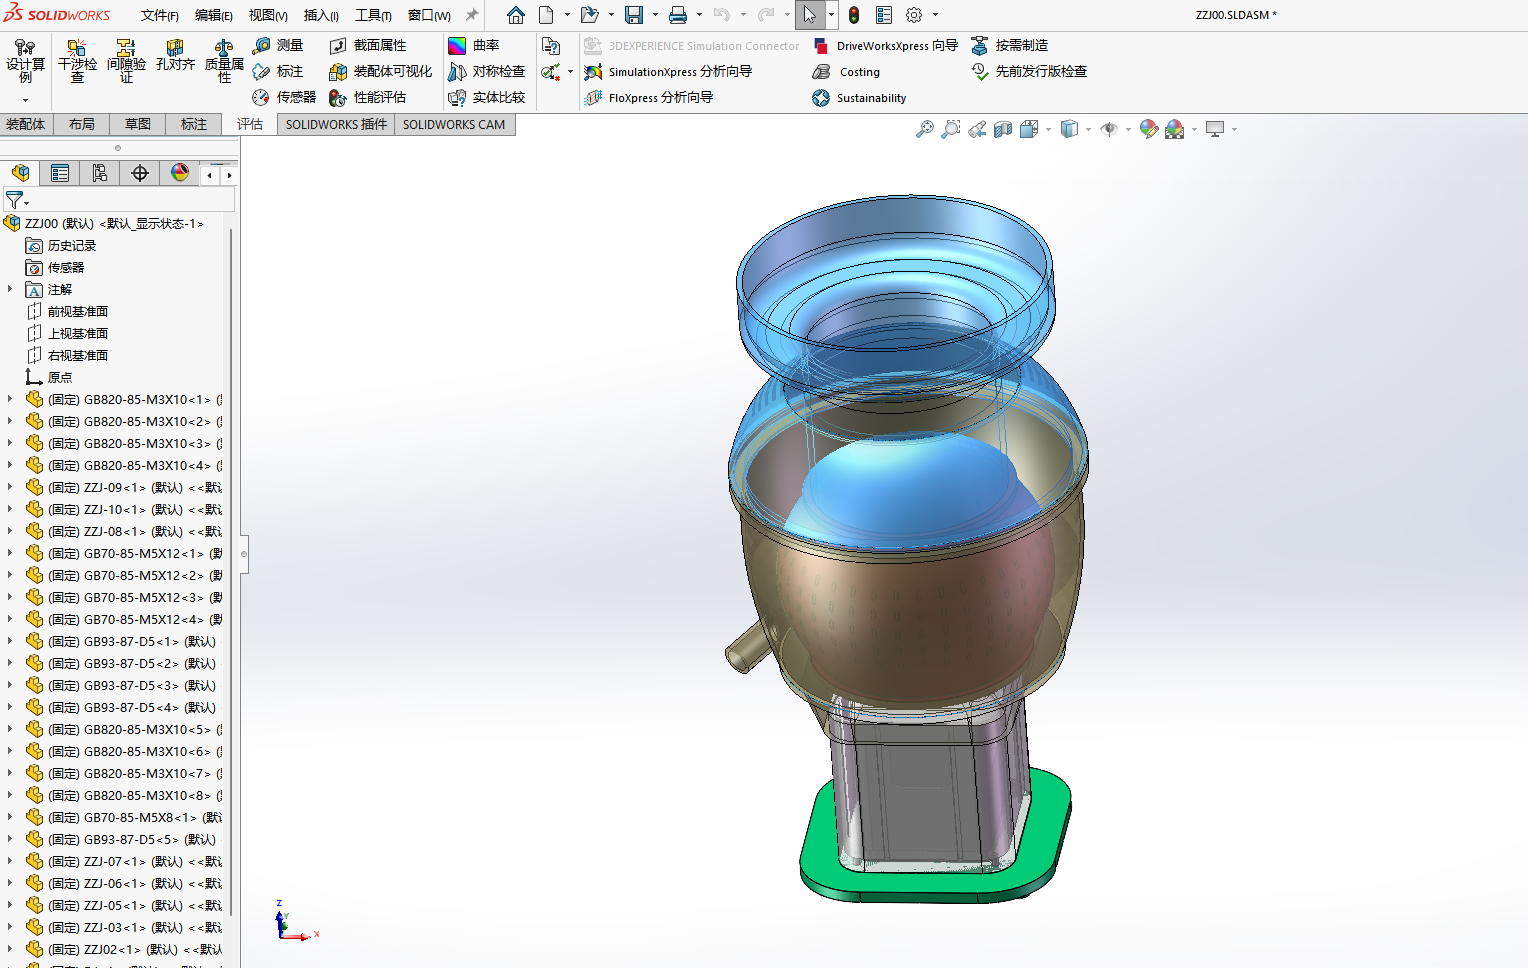1528x968 pixels.
Task: Open the Apply Scene dropdown arrow
Action: coord(1195,129)
